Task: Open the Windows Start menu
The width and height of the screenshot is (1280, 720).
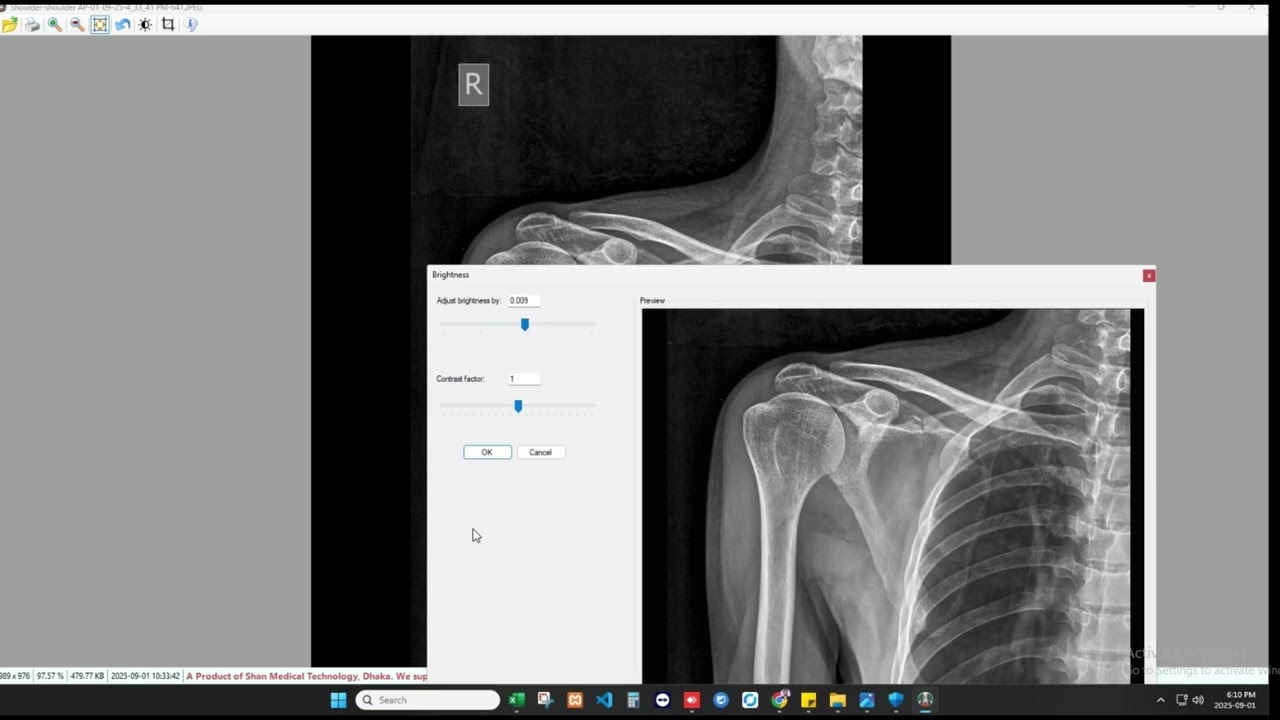Action: click(338, 700)
